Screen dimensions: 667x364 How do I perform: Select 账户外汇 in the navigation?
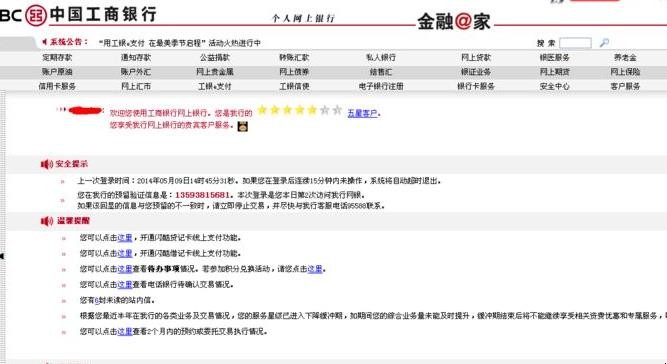click(136, 72)
